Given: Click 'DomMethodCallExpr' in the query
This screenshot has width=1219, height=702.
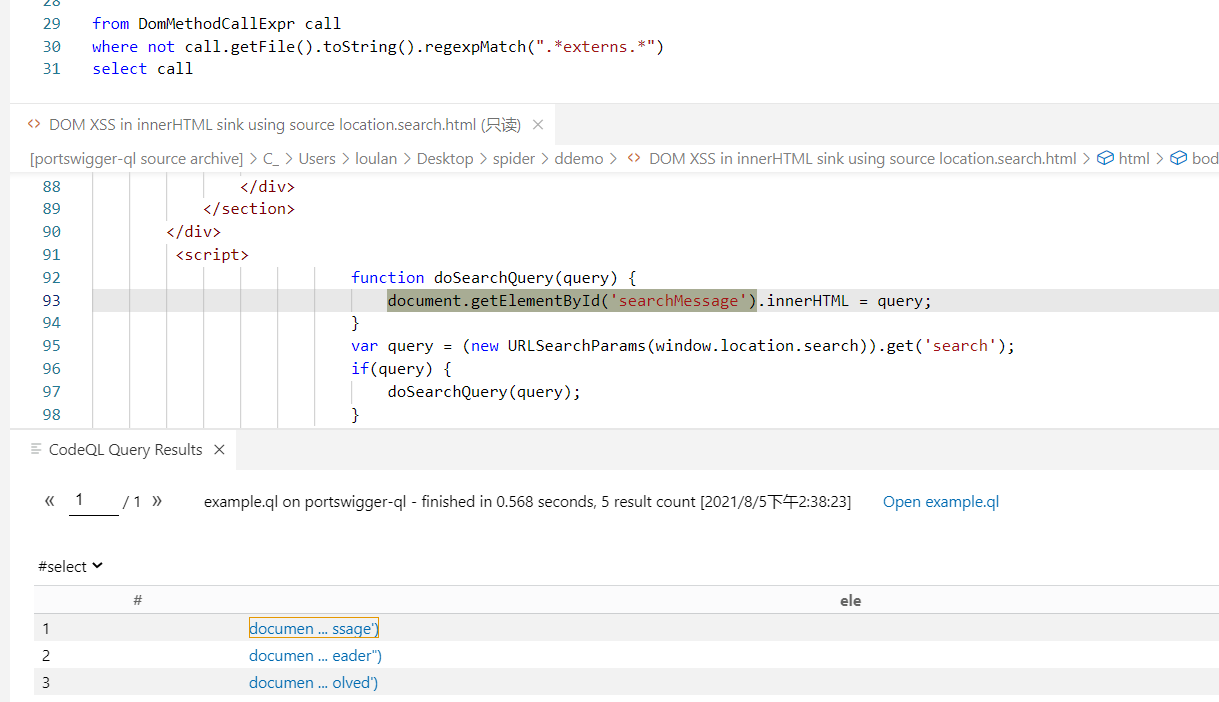Looking at the screenshot, I should click(217, 24).
